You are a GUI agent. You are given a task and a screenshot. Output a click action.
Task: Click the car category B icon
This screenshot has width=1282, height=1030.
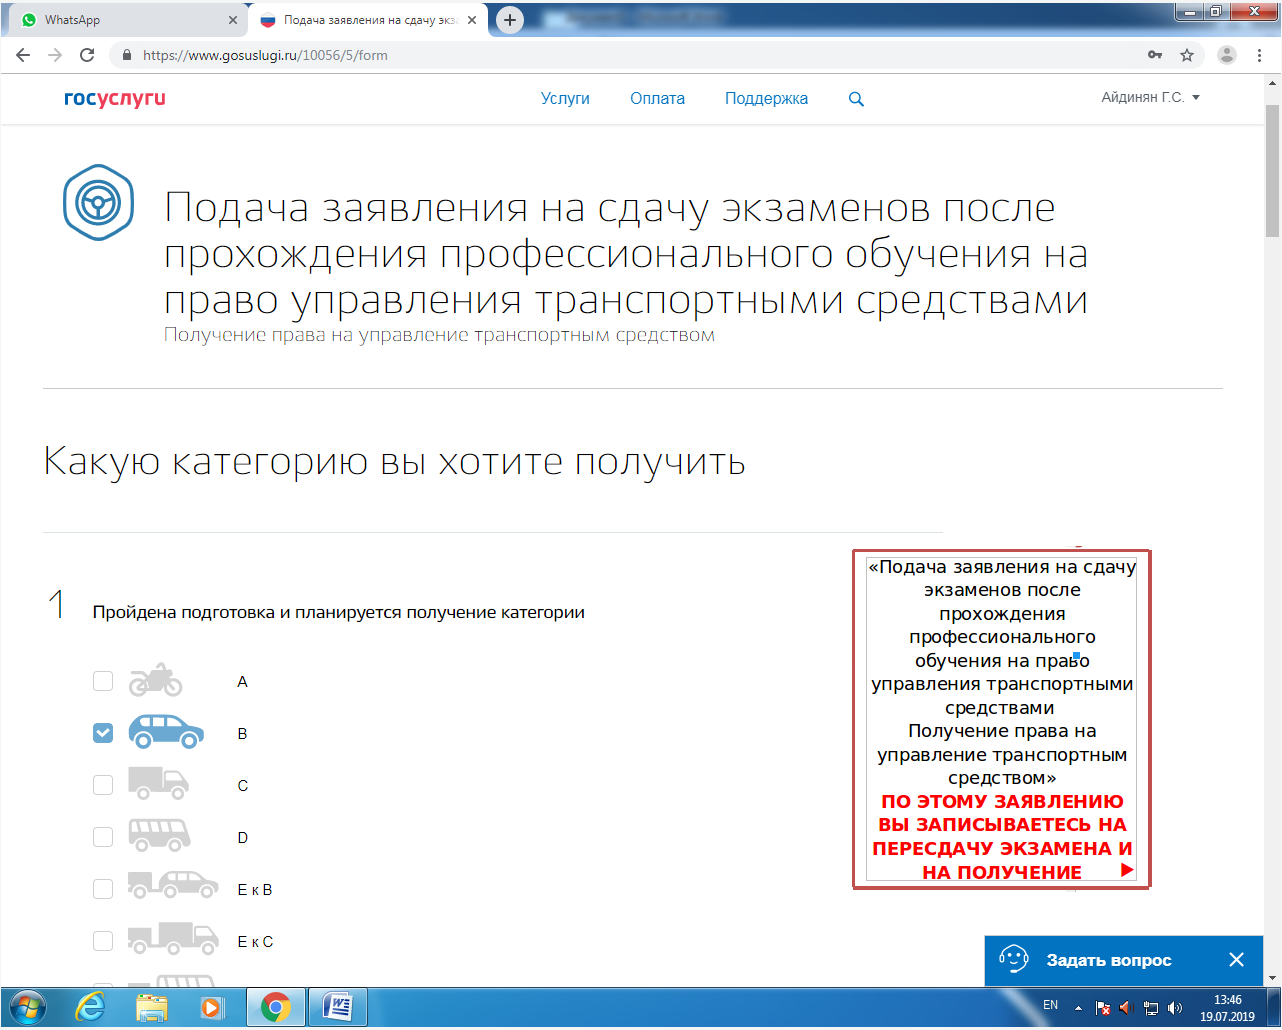(x=166, y=732)
